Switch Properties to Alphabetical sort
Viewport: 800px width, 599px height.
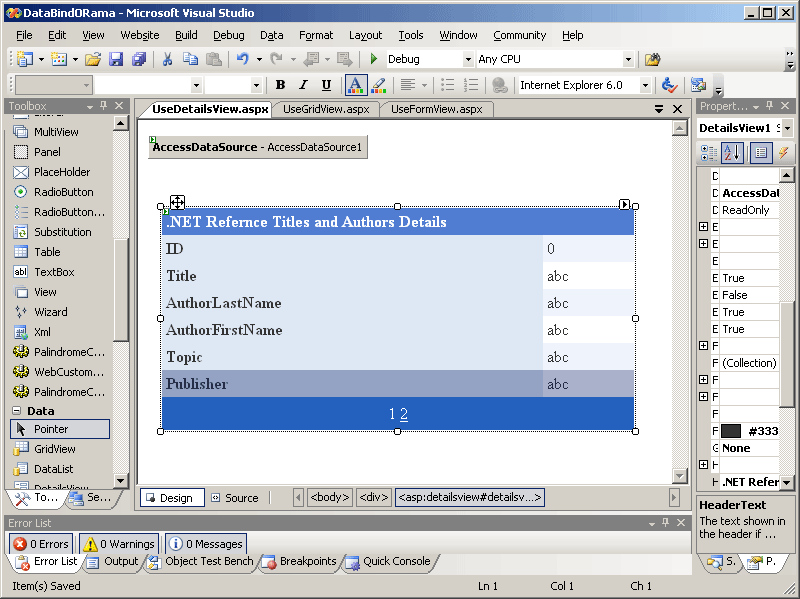tap(731, 153)
